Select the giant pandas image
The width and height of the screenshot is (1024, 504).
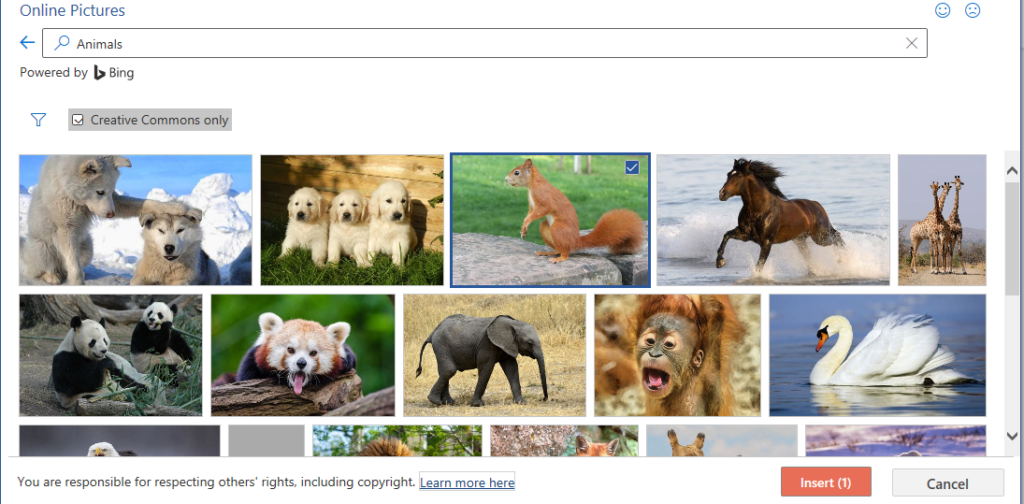click(x=111, y=355)
